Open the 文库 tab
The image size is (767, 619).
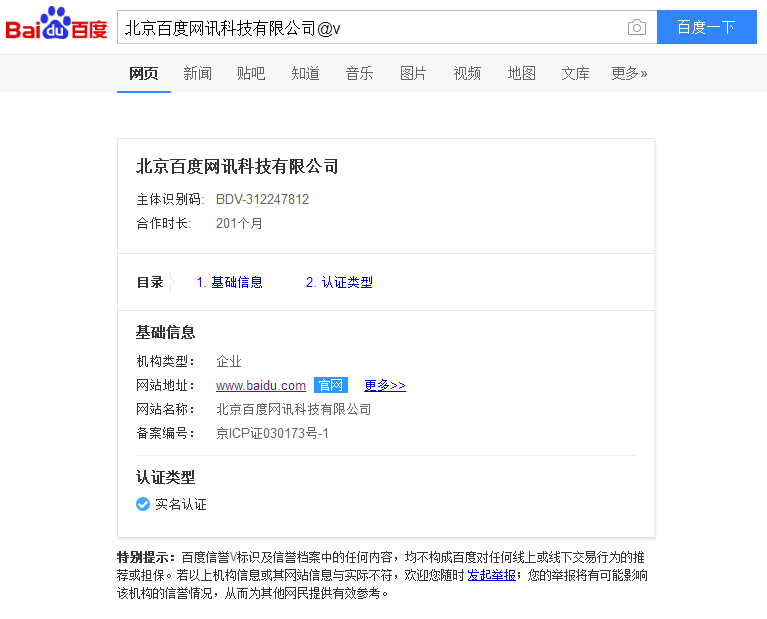coord(575,73)
